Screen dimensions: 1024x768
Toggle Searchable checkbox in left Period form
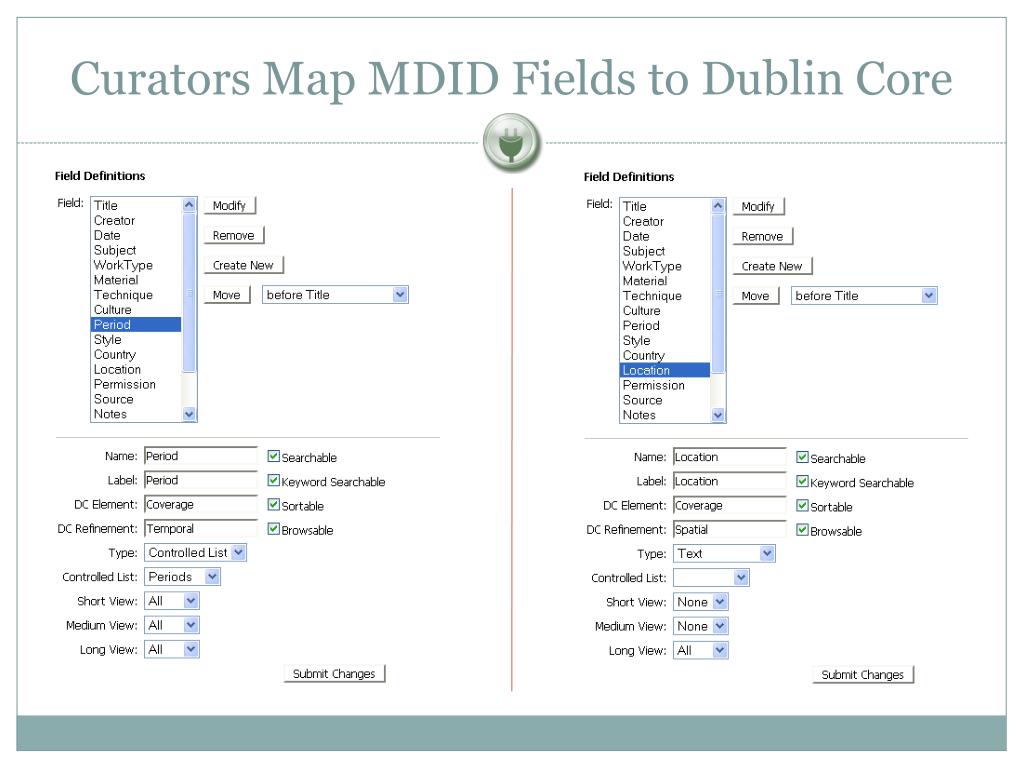click(274, 456)
